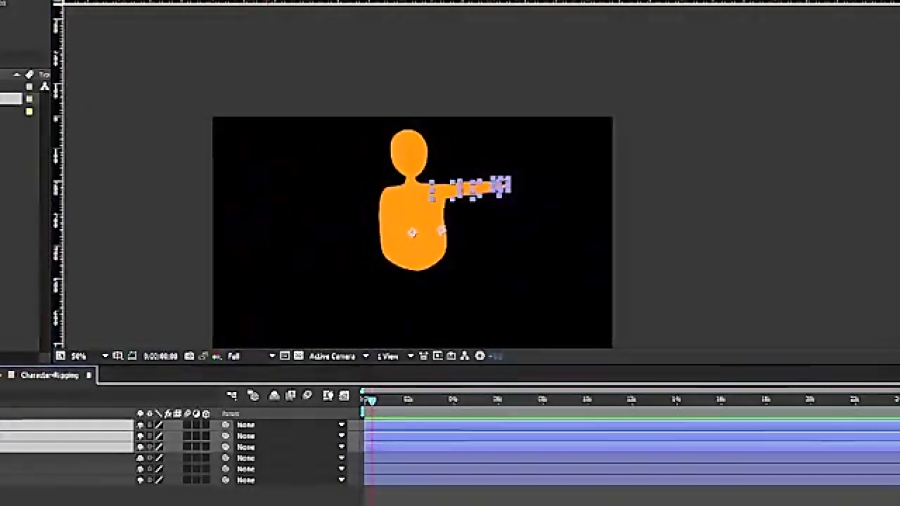Click the Video eye column header icon
This screenshot has height=506, width=900.
click(140, 413)
